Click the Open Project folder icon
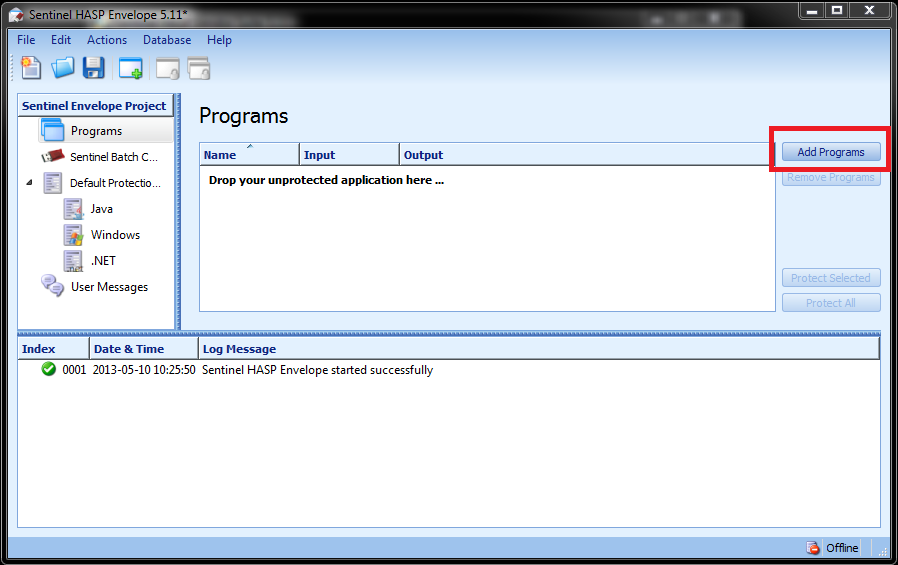This screenshot has width=898, height=565. pyautogui.click(x=63, y=68)
